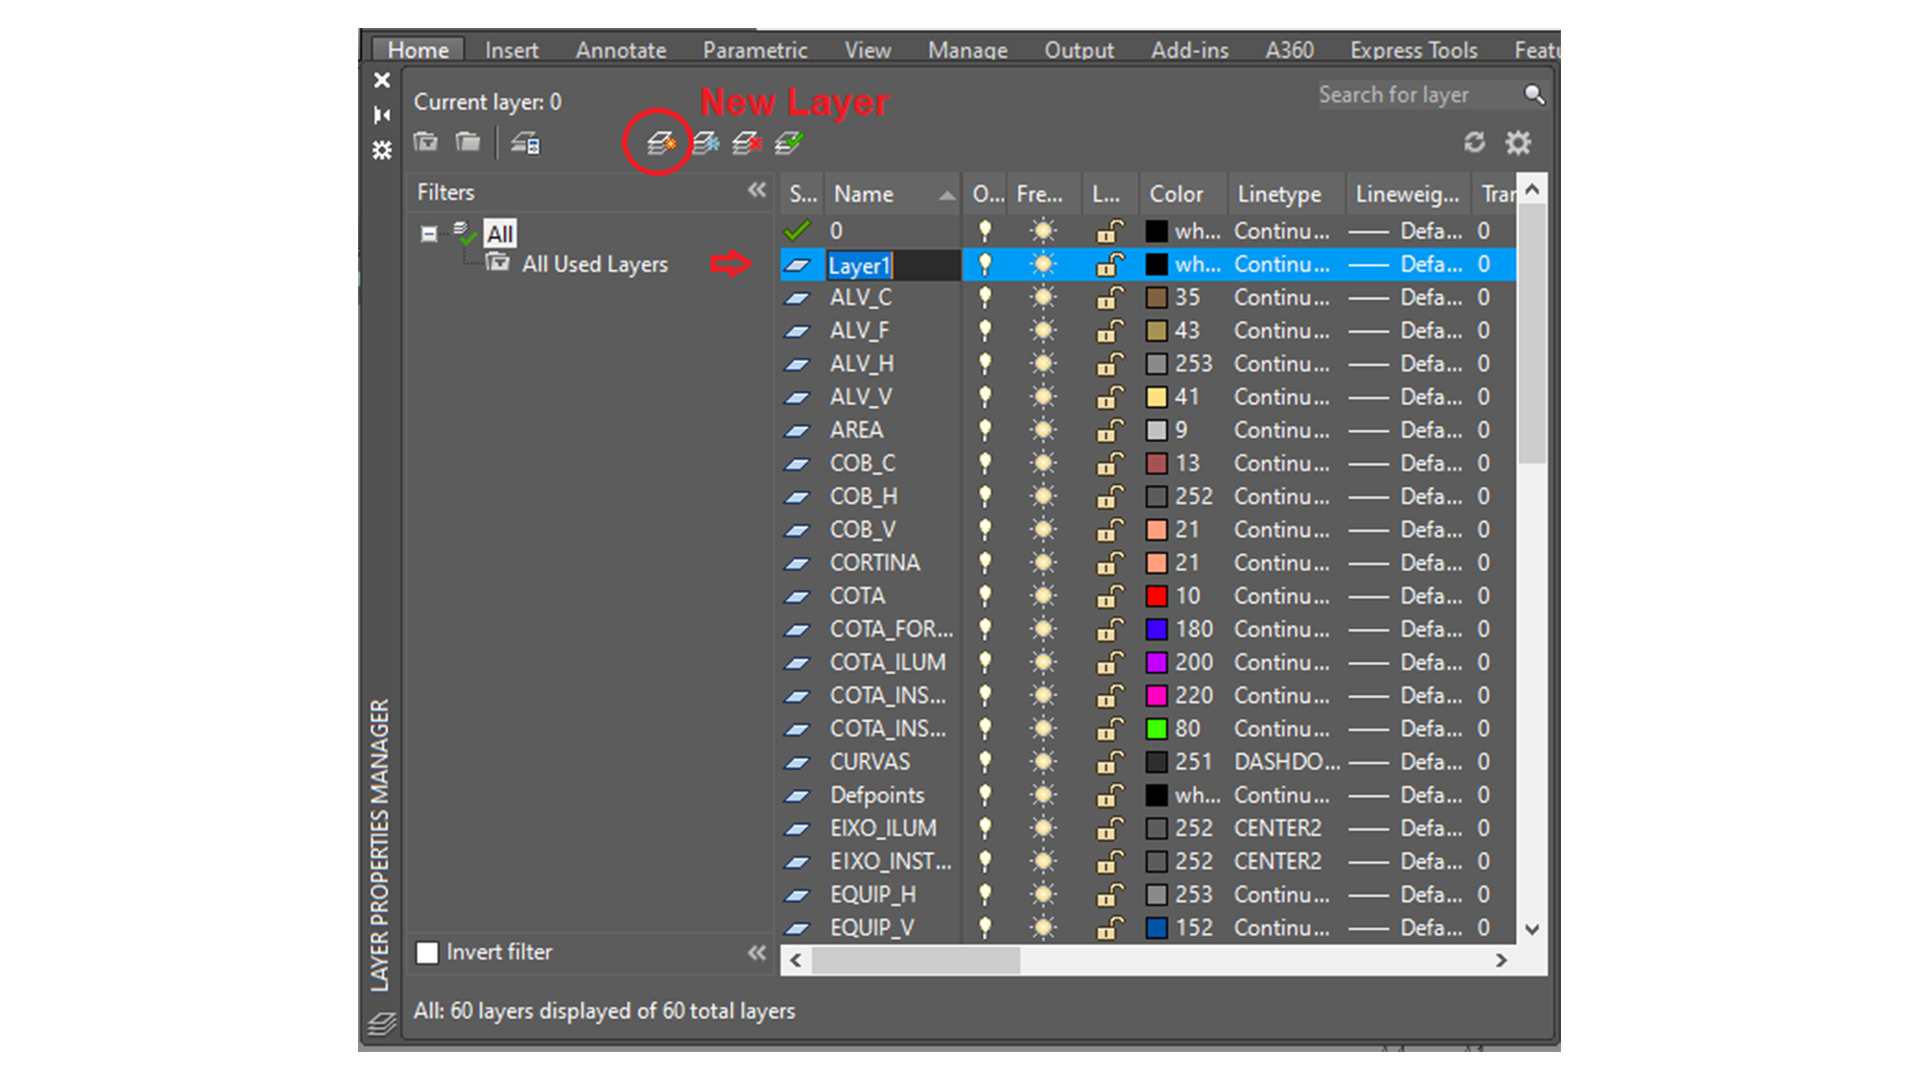The height and width of the screenshot is (1080, 1920).
Task: Toggle freeze sun for layer EIXO_ILUM
Action: tap(1043, 829)
